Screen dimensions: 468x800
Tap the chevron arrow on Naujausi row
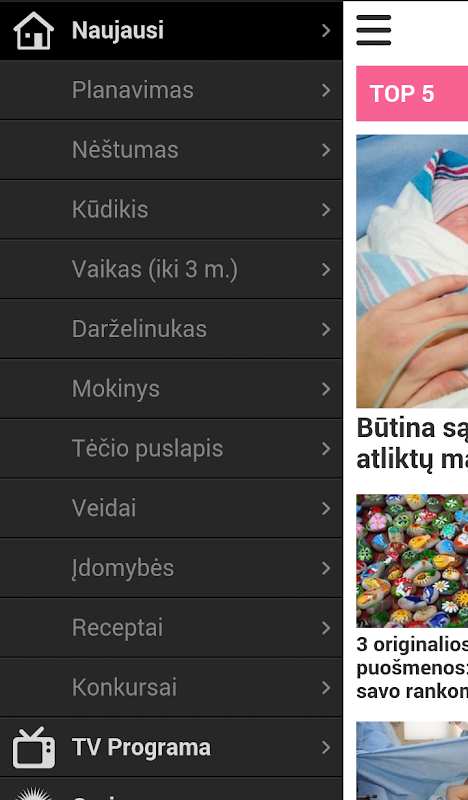326,31
